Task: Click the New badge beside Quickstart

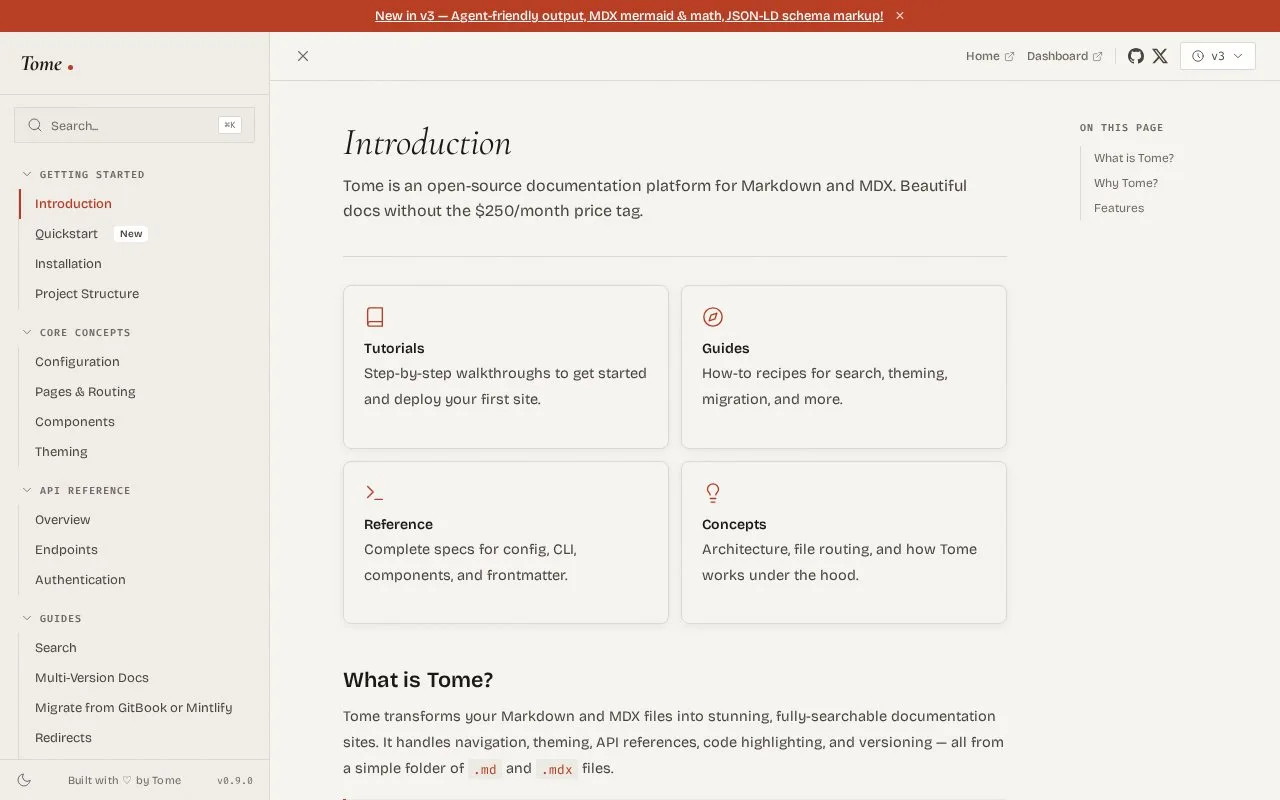Action: click(x=131, y=234)
